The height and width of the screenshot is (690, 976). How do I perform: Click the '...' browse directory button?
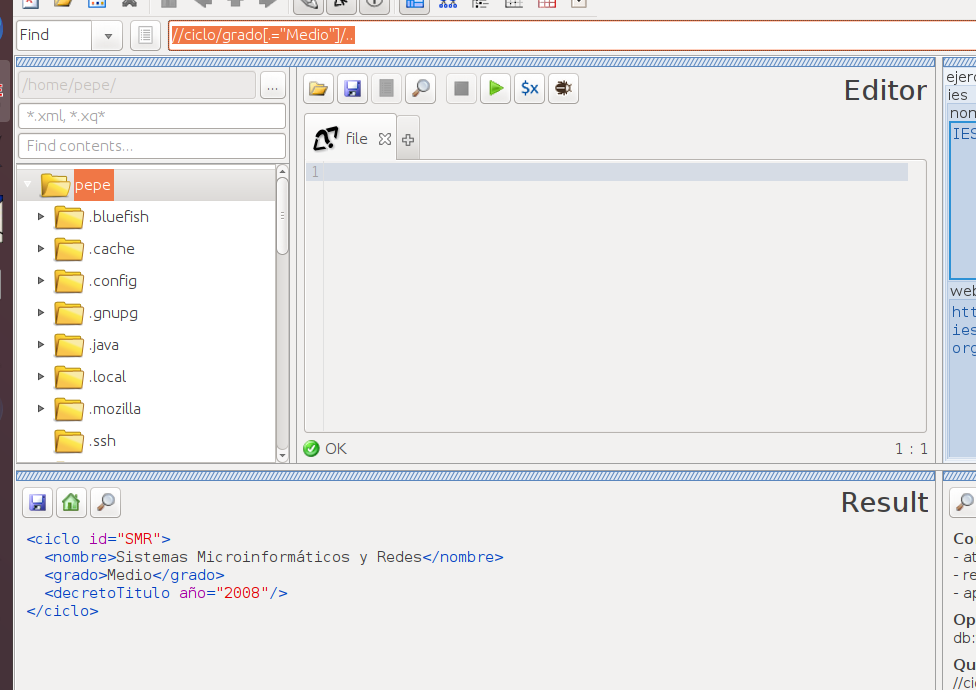(x=273, y=86)
